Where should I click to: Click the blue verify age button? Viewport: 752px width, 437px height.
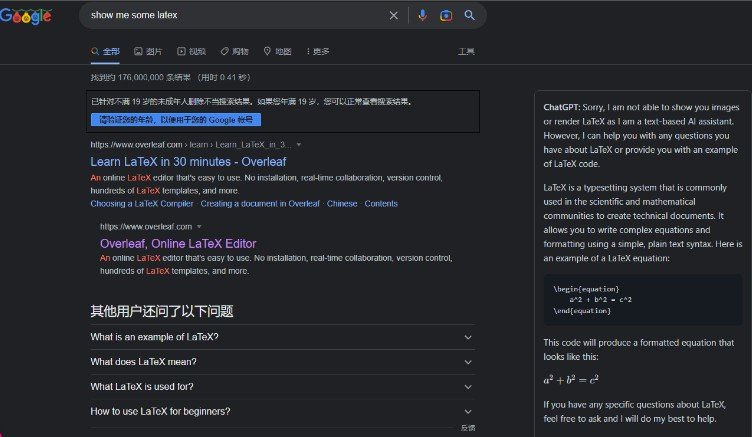[176, 119]
